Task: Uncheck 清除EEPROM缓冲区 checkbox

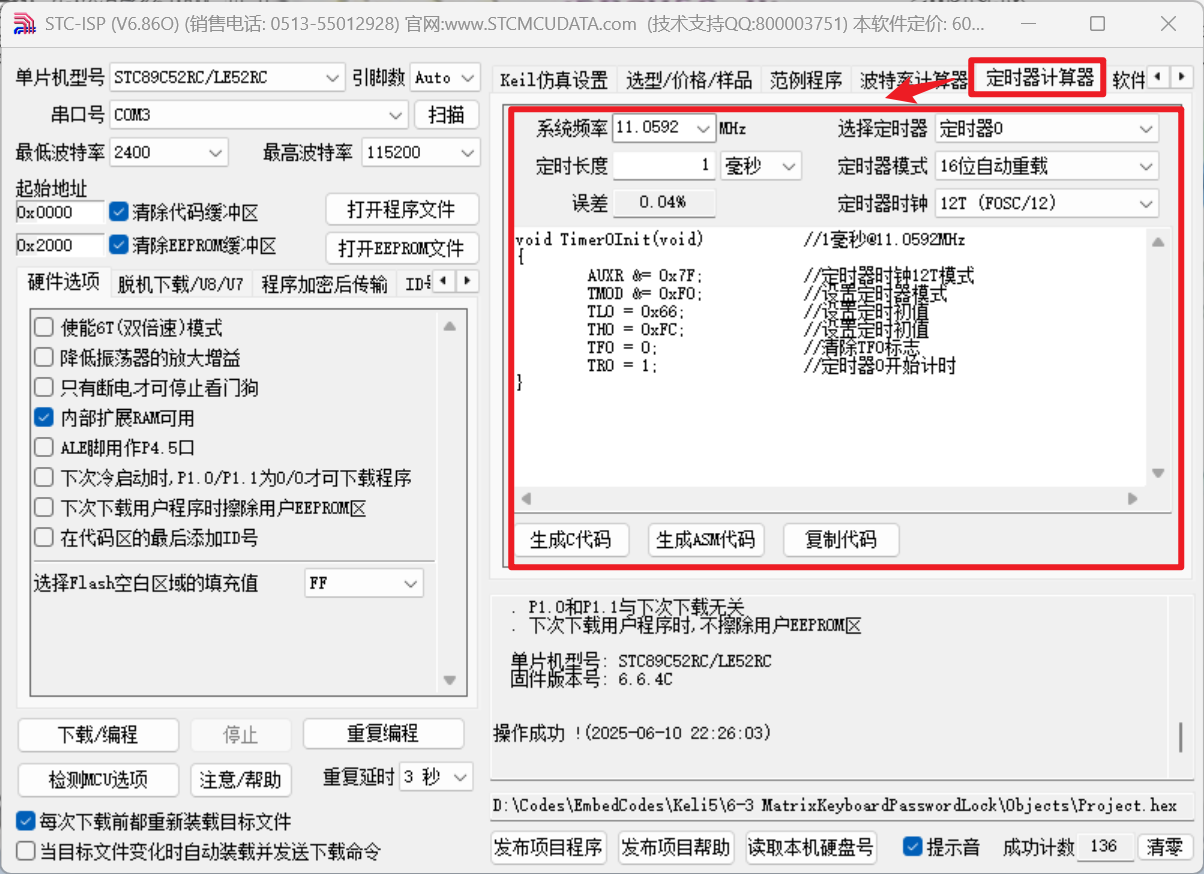Action: click(119, 245)
